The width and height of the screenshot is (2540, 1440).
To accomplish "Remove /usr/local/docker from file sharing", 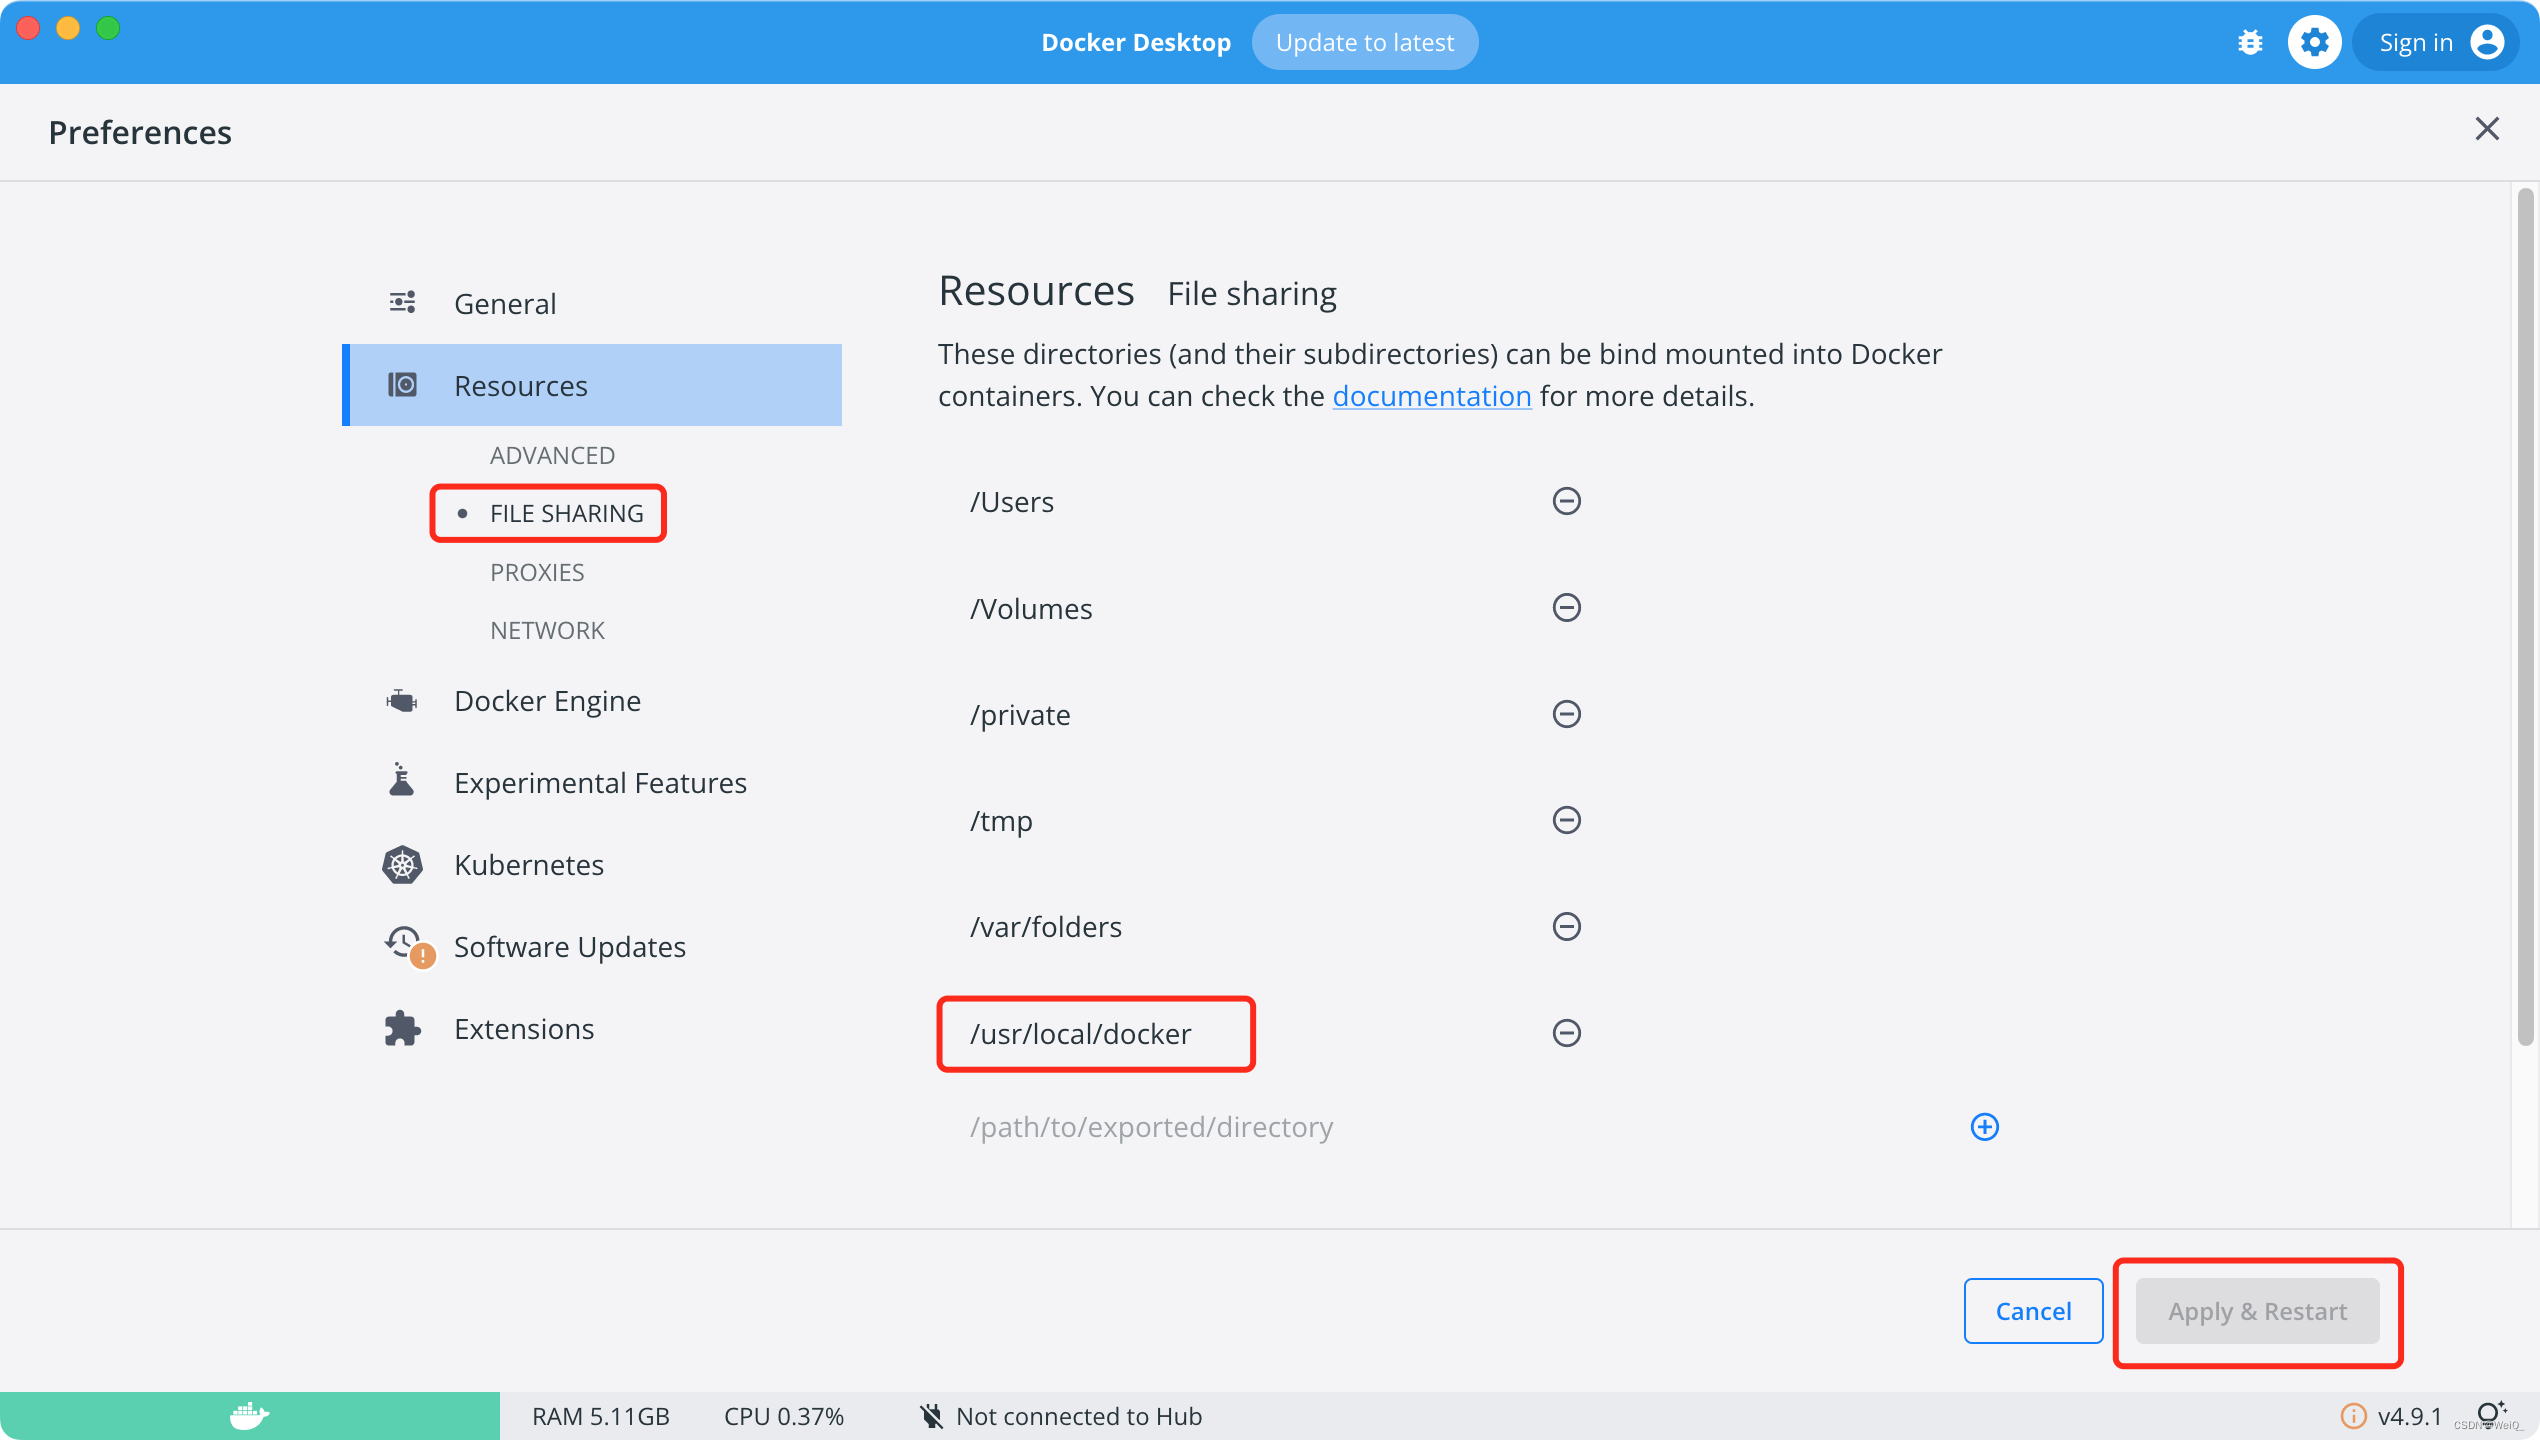I will (x=1566, y=1033).
